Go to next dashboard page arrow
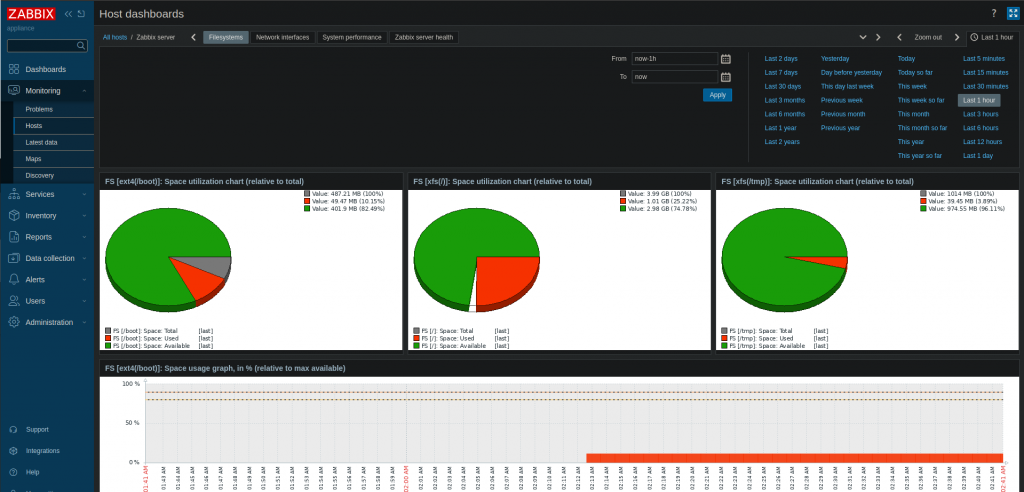 878,37
